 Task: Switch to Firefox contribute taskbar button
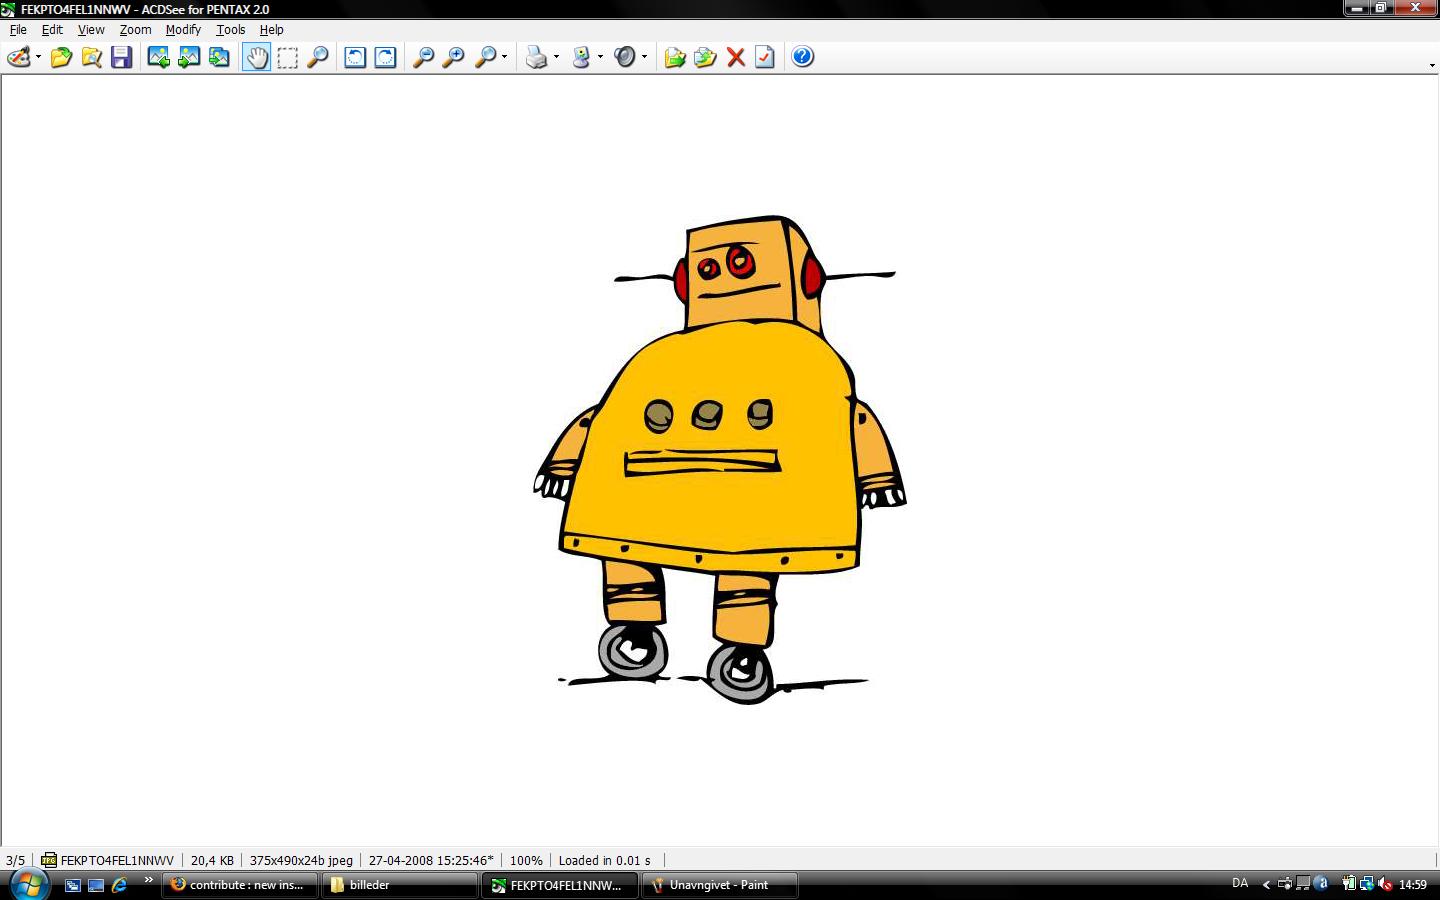click(x=240, y=885)
